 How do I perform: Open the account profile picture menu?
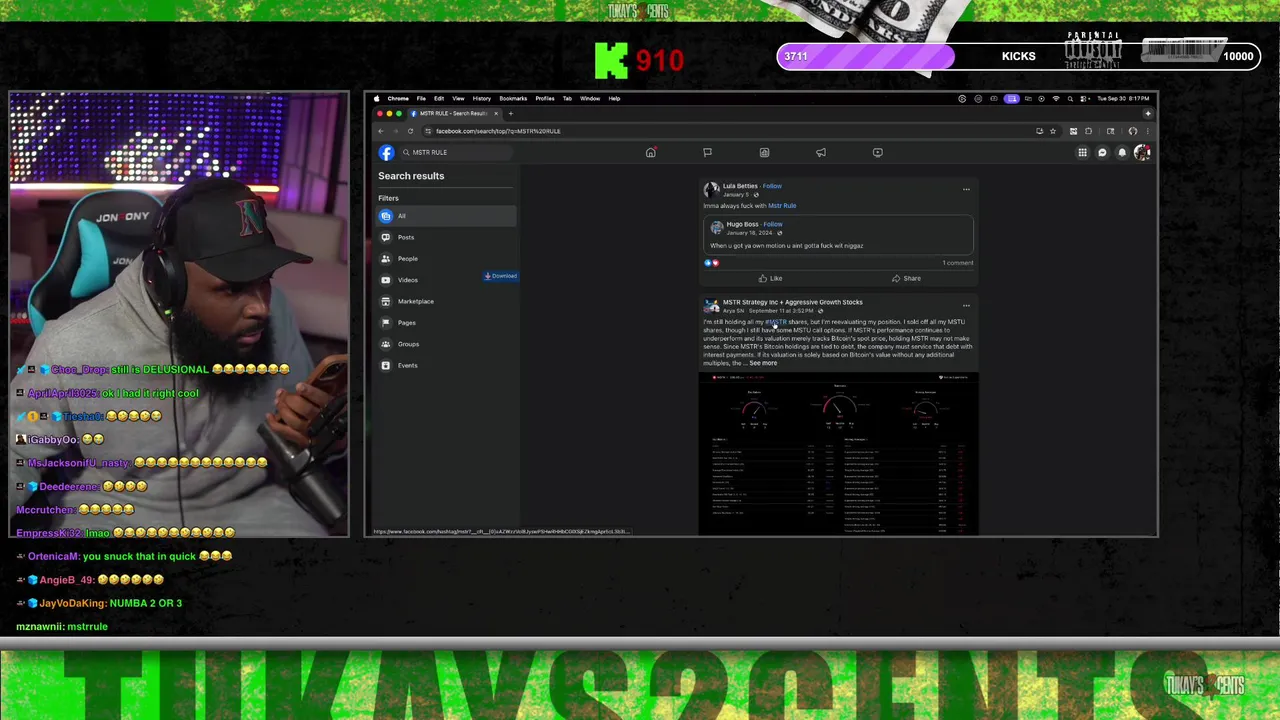(x=1142, y=152)
